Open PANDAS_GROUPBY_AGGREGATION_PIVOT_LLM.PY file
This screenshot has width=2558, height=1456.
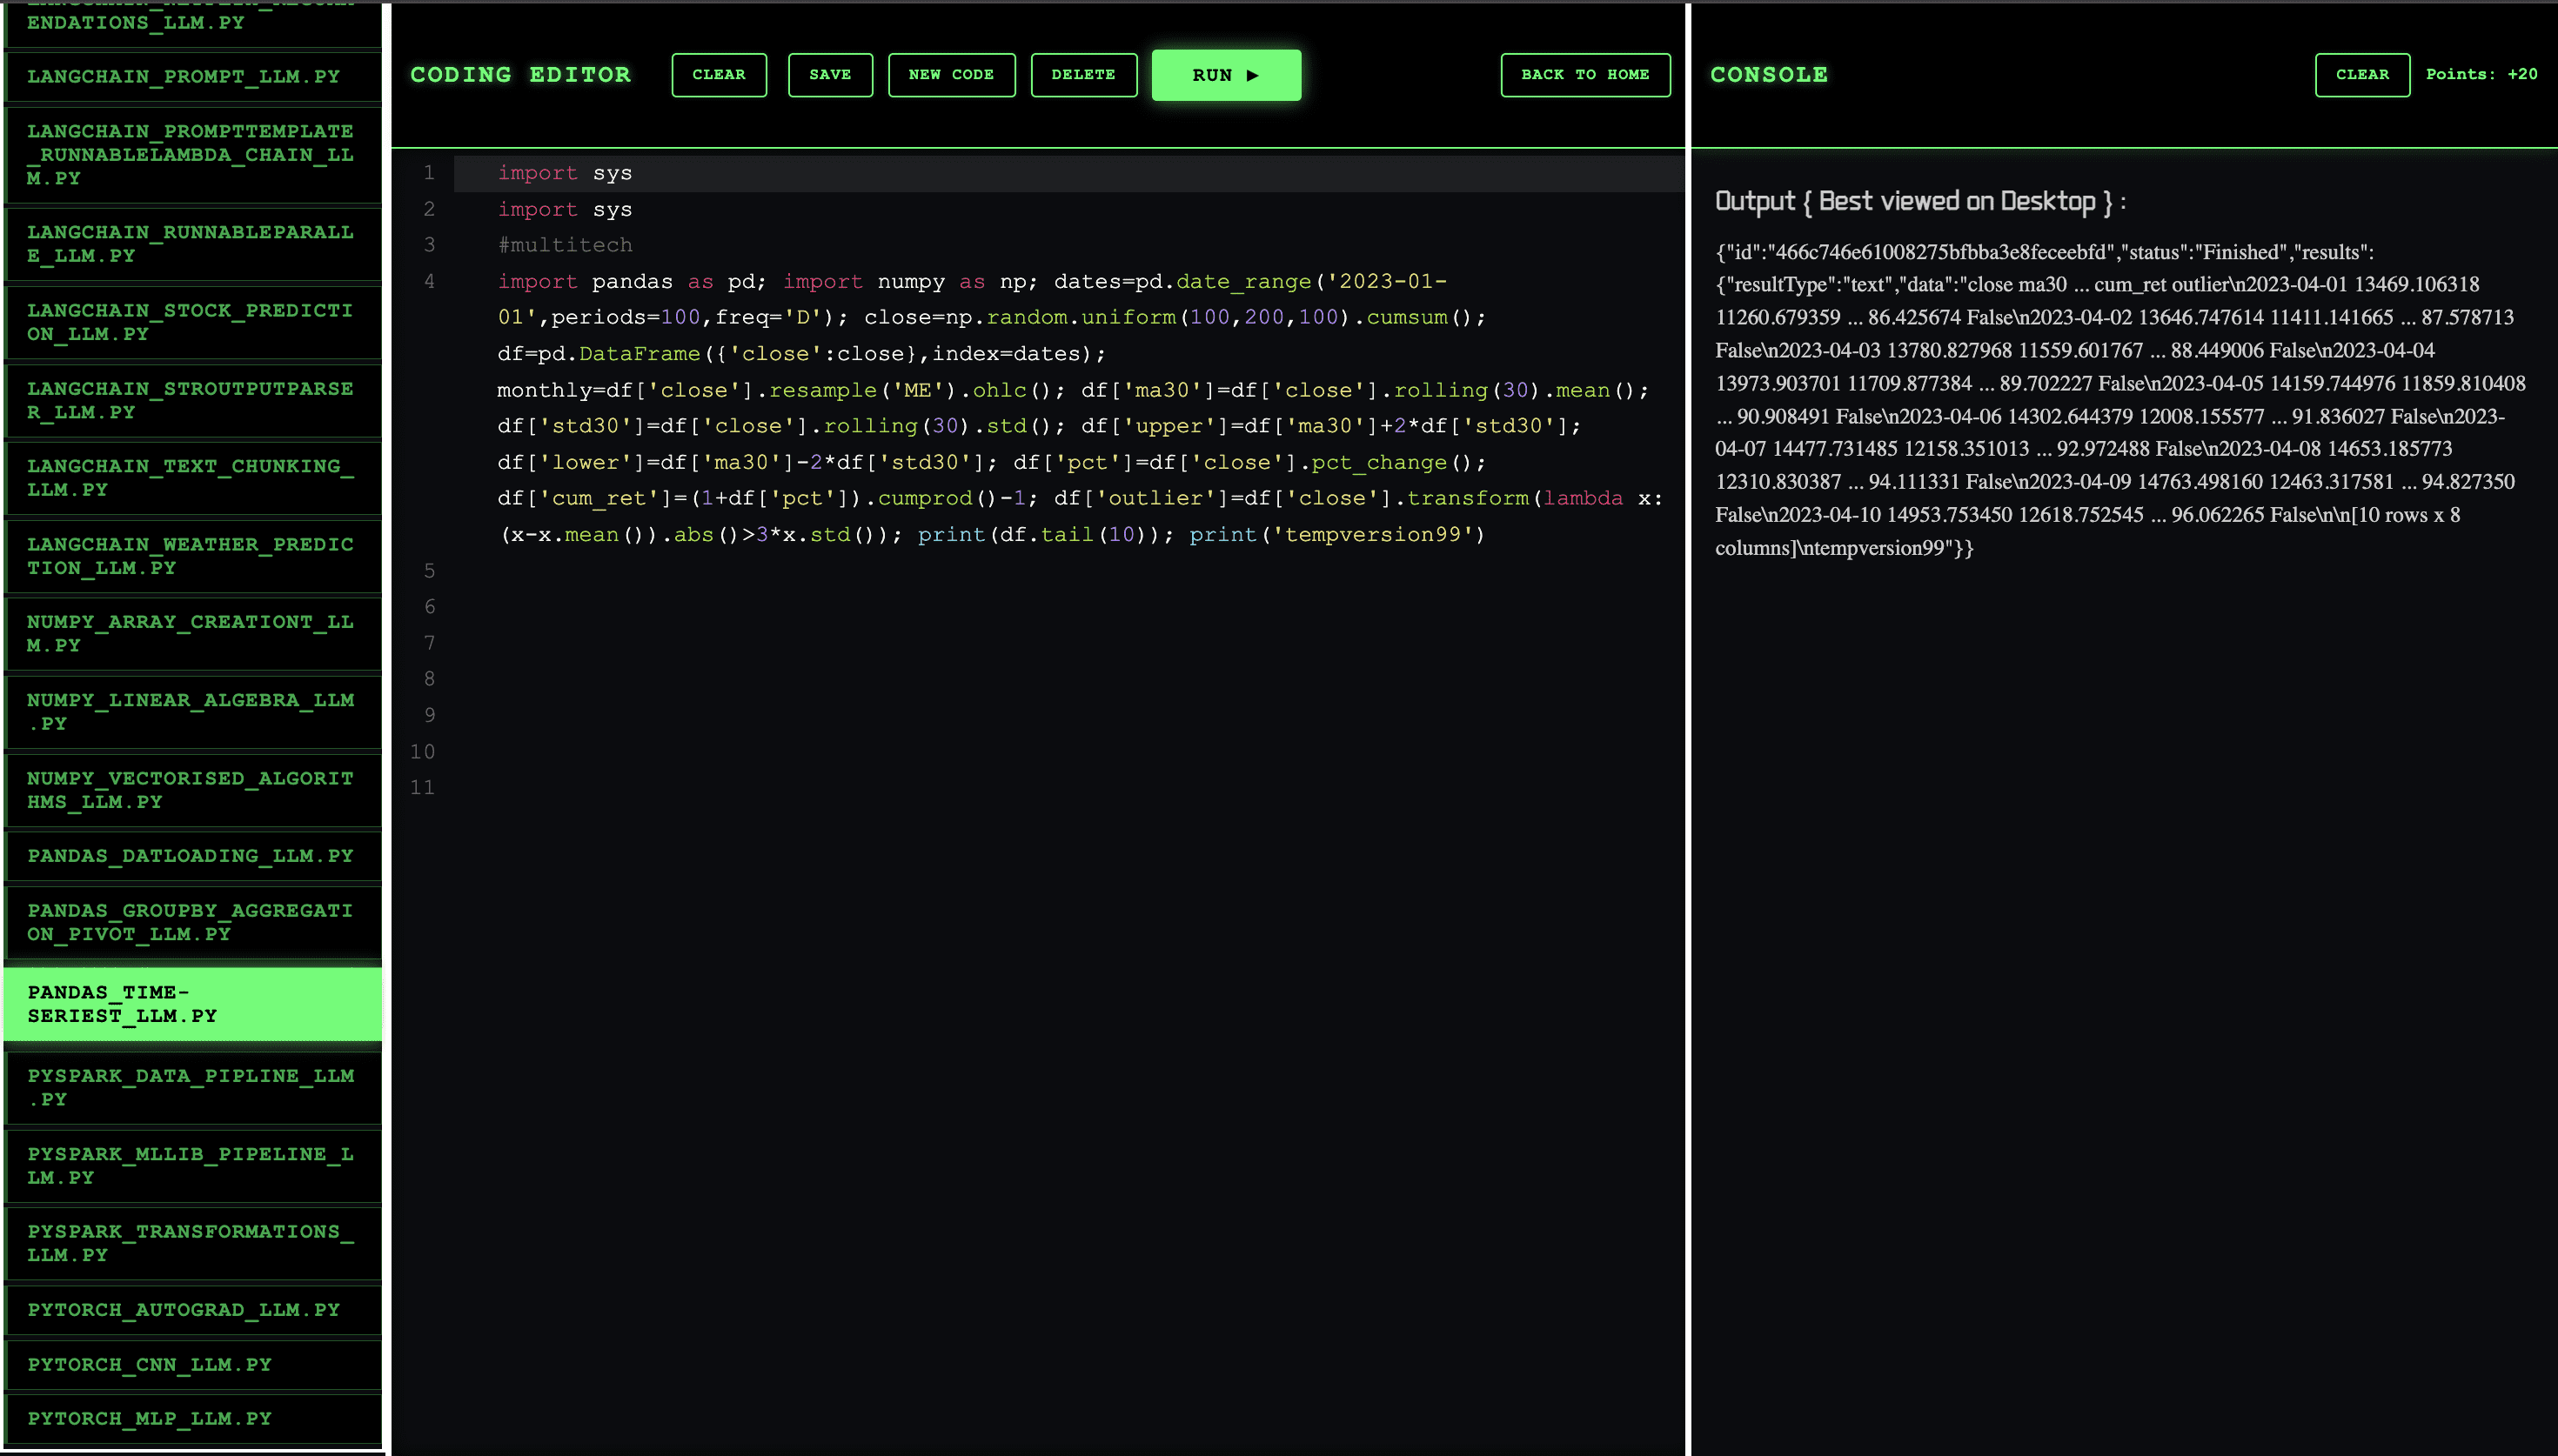(x=193, y=922)
